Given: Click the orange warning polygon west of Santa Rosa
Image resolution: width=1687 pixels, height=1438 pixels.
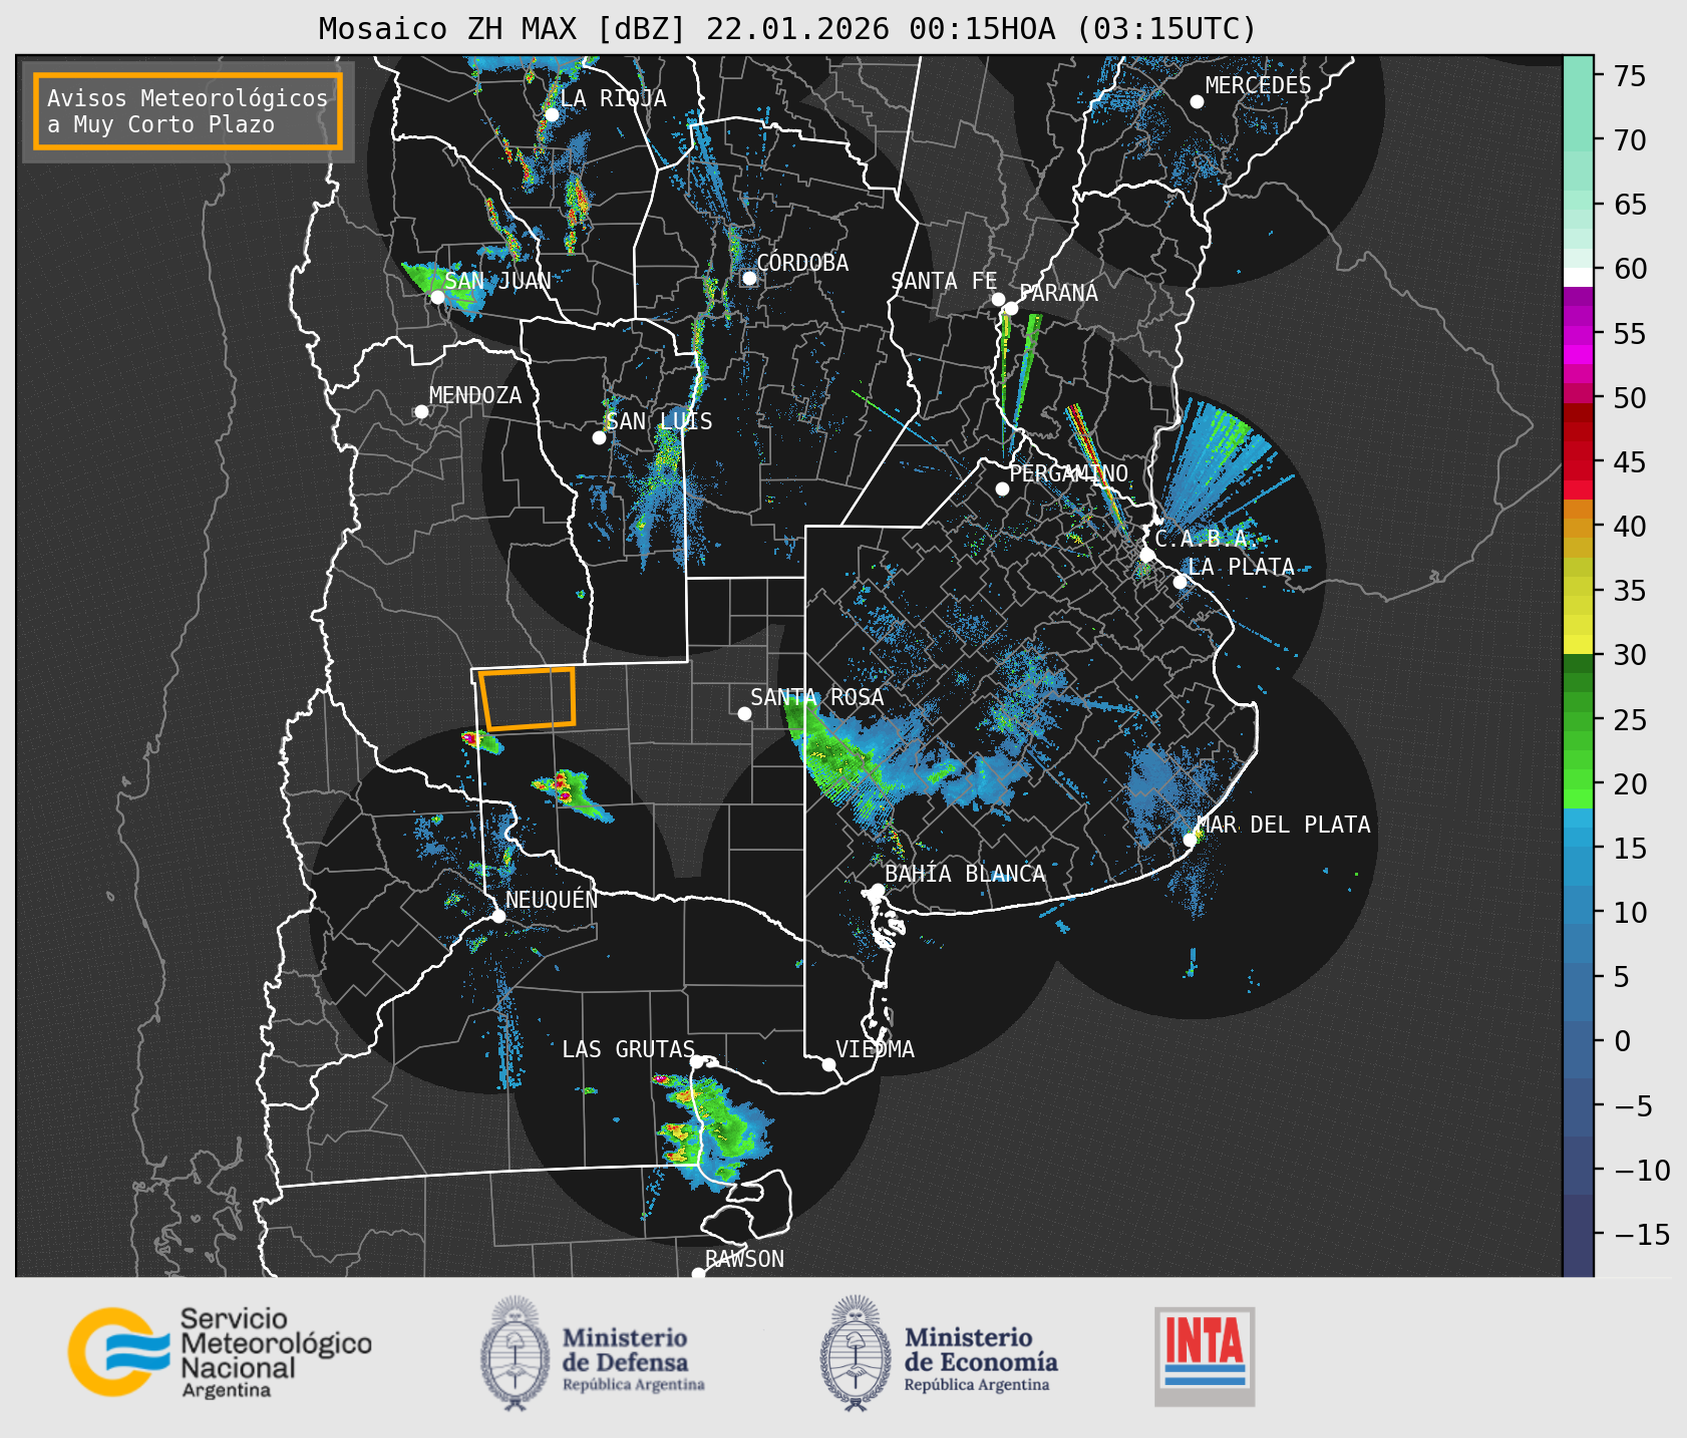Looking at the screenshot, I should click(x=527, y=698).
